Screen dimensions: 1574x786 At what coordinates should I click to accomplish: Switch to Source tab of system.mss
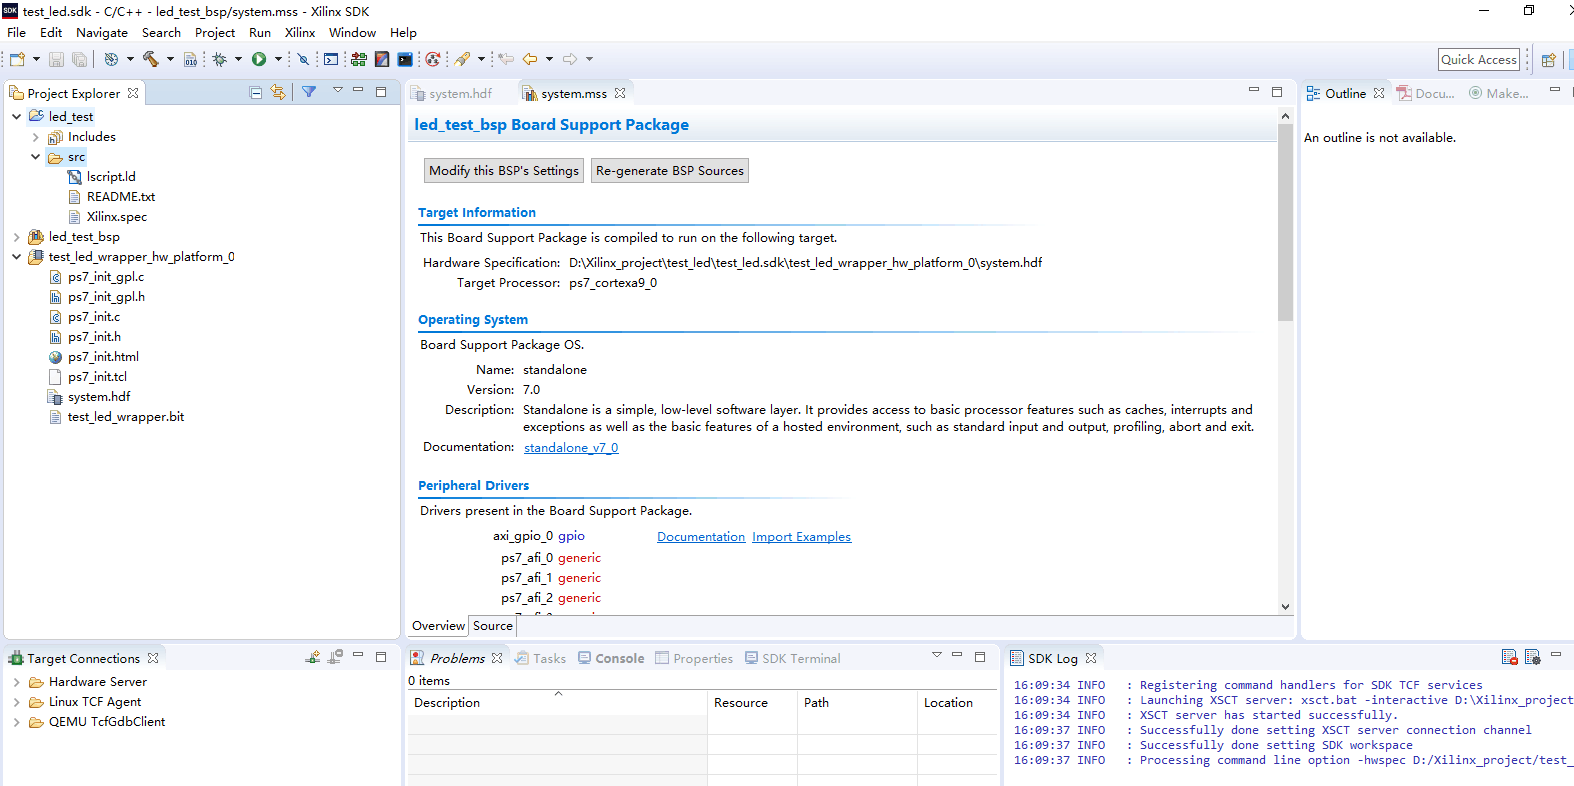tap(493, 626)
